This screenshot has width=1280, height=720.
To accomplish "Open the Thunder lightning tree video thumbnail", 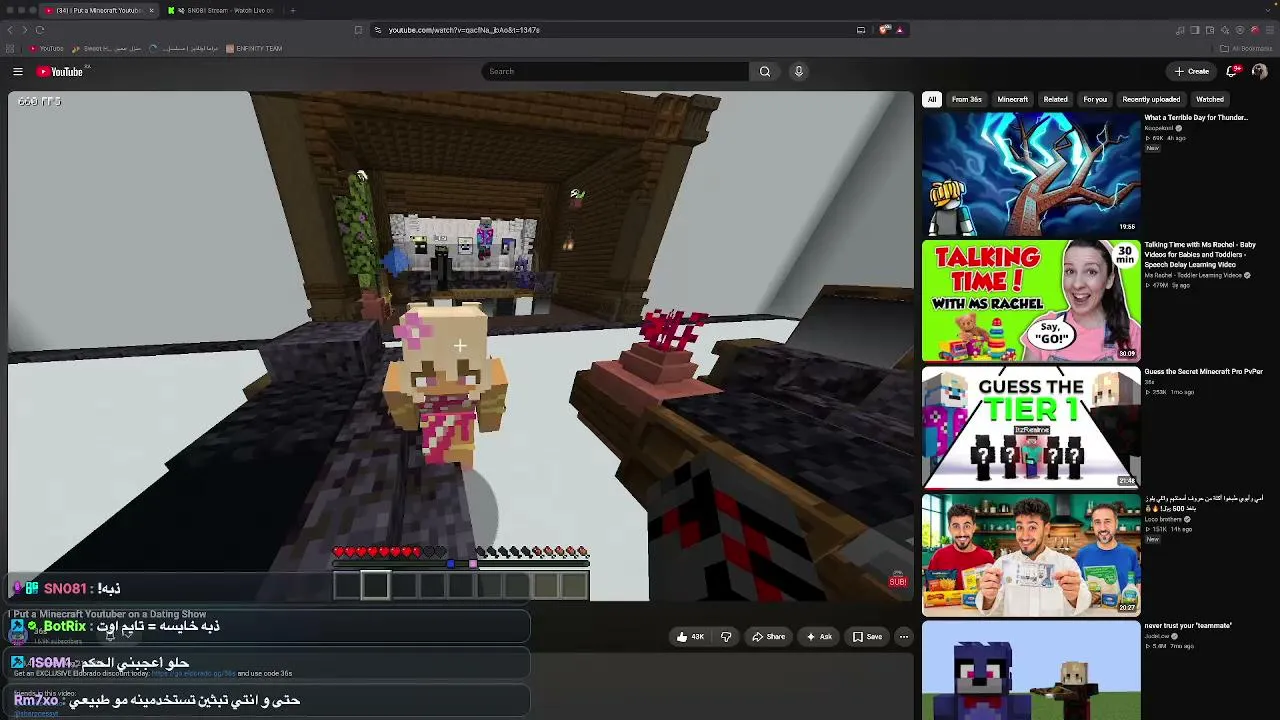I will click(x=1031, y=173).
